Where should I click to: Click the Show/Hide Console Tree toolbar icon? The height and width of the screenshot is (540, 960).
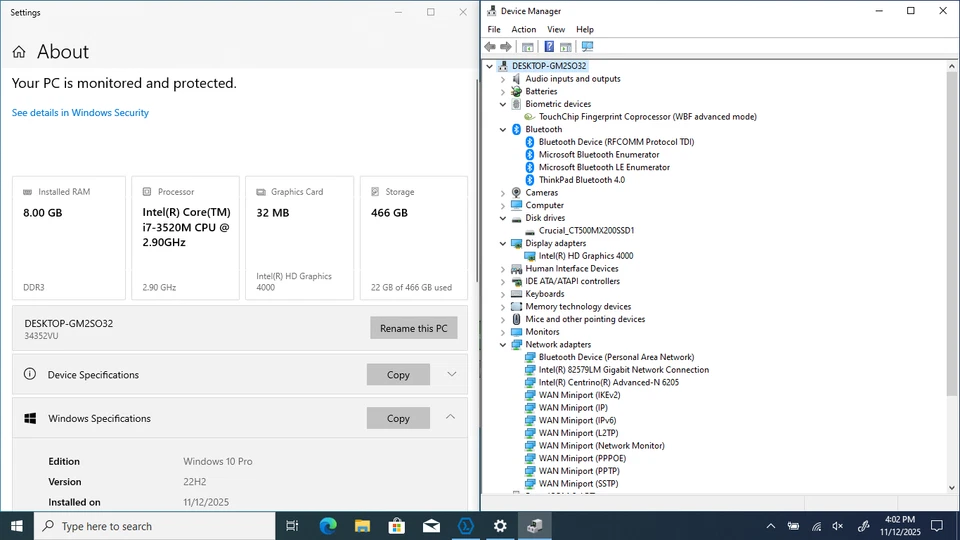[x=527, y=47]
